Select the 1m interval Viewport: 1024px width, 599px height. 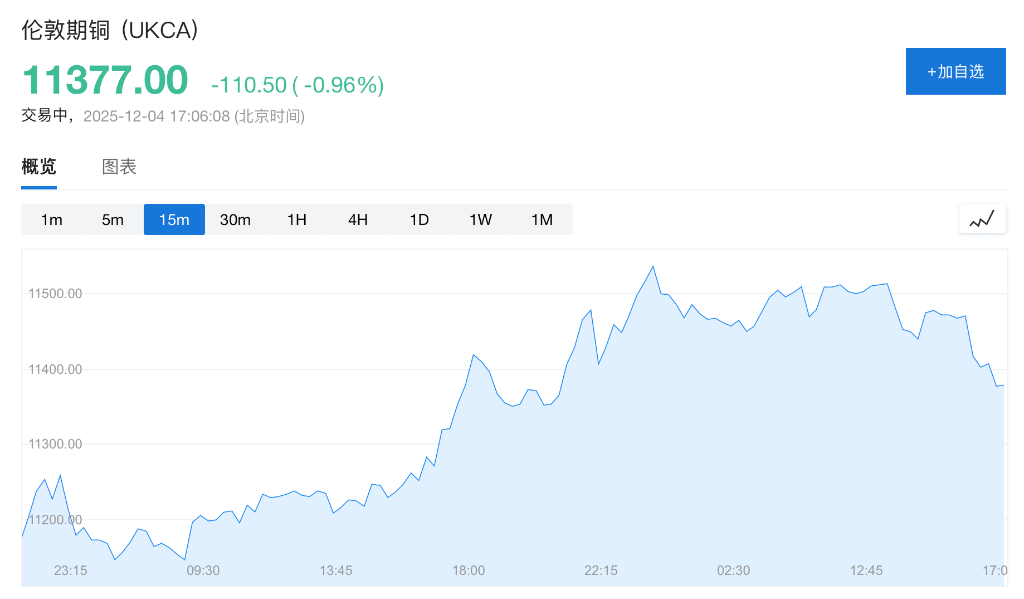pyautogui.click(x=52, y=220)
